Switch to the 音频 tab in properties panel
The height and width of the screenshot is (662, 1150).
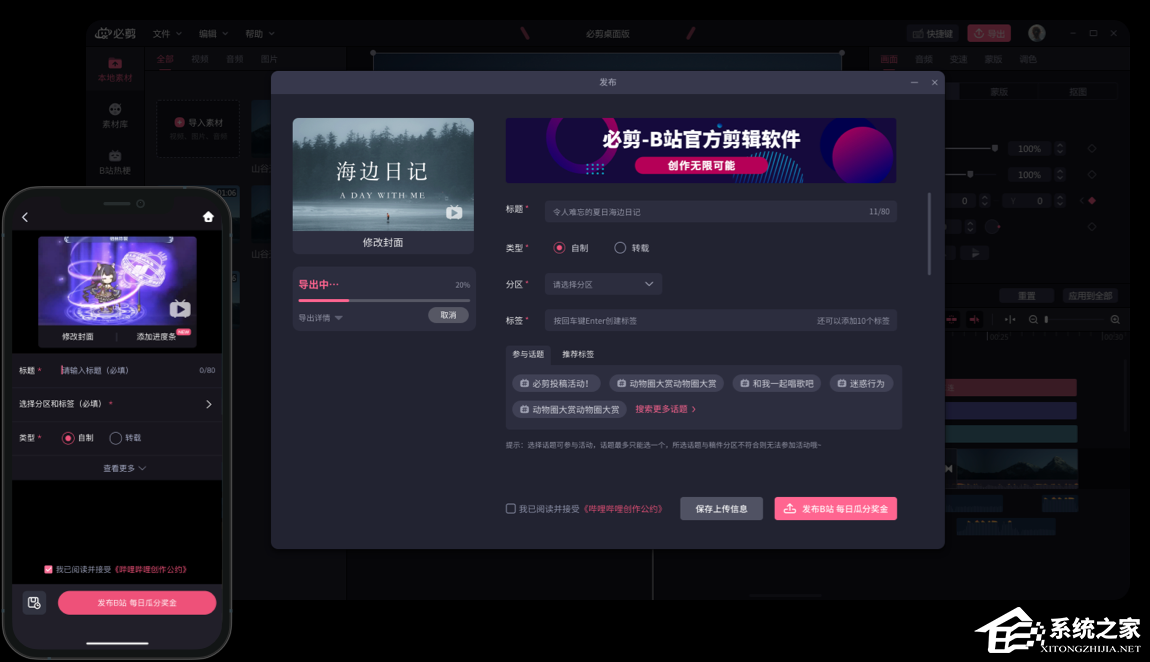pyautogui.click(x=925, y=58)
